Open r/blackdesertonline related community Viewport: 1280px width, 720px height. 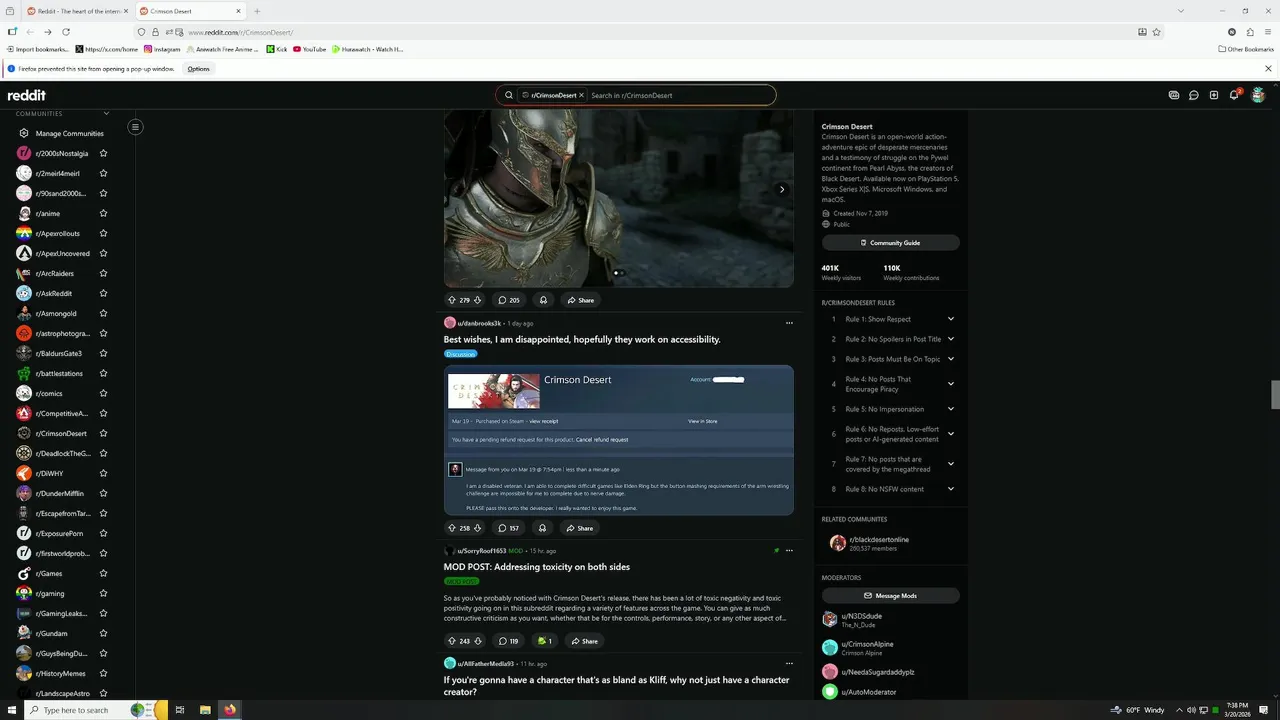[x=877, y=540]
